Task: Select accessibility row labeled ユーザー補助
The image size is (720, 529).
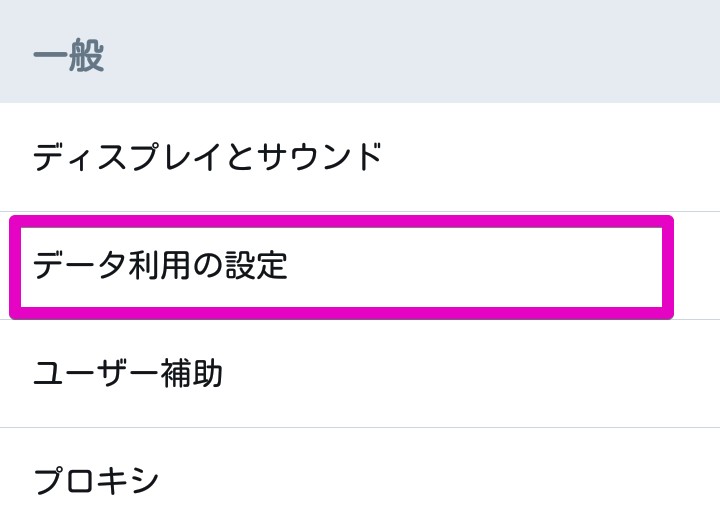Action: point(360,374)
